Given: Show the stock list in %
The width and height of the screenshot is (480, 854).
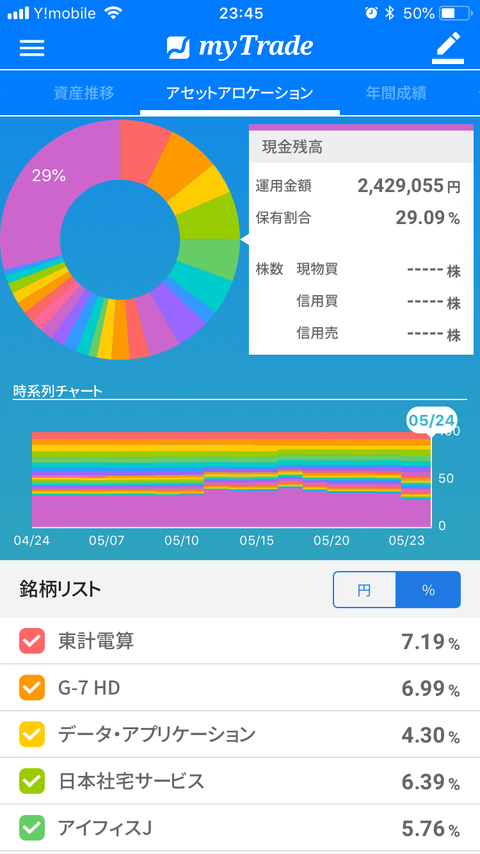Looking at the screenshot, I should point(428,590).
